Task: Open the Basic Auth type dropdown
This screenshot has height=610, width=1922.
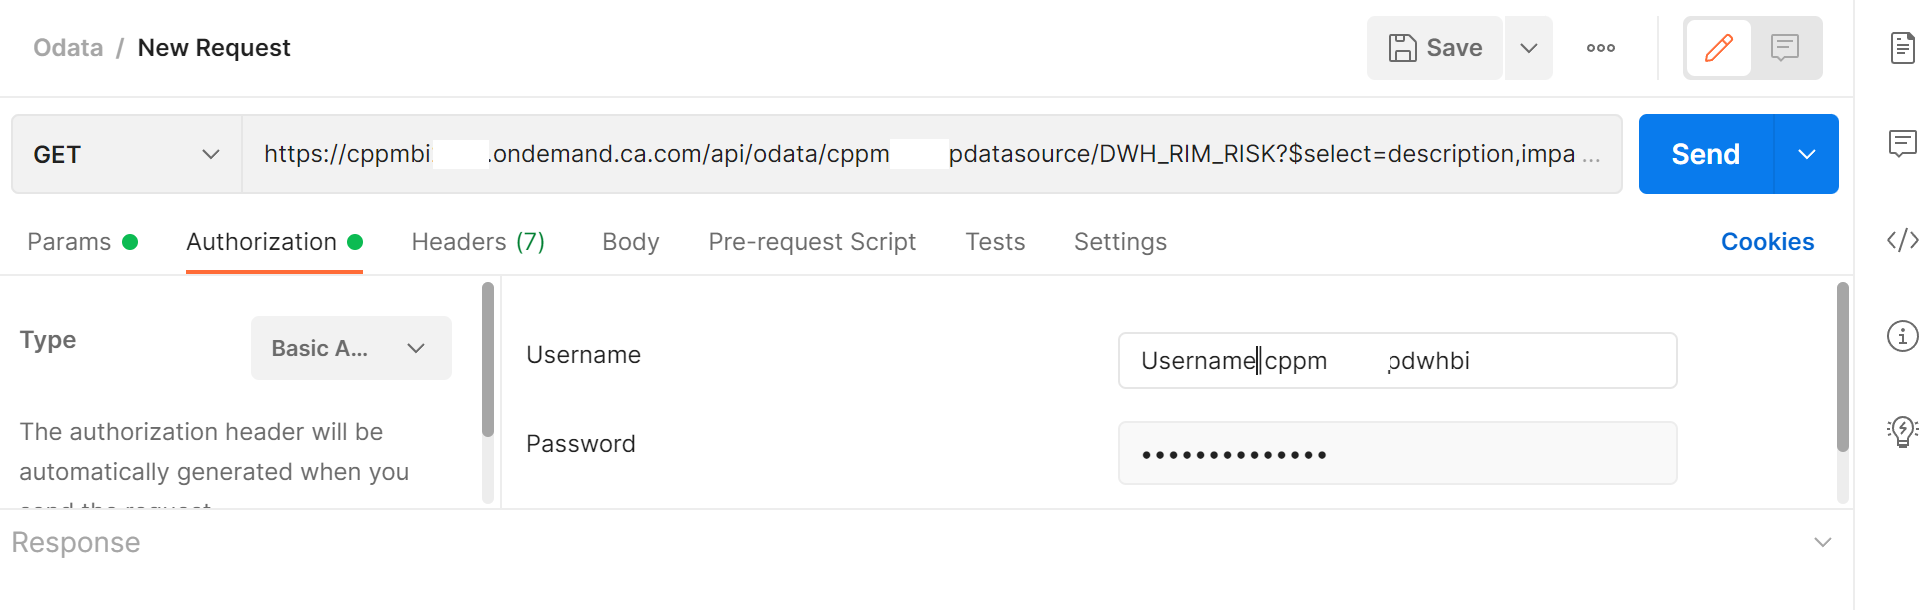Action: click(x=351, y=348)
